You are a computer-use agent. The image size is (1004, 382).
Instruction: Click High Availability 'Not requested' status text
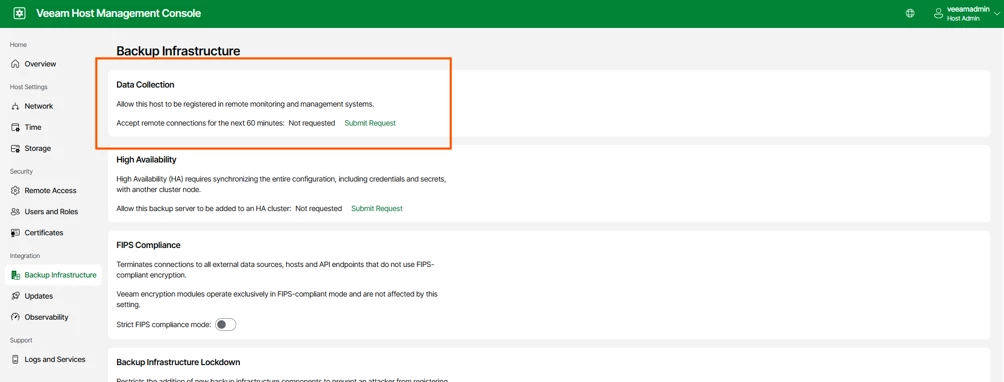point(318,209)
